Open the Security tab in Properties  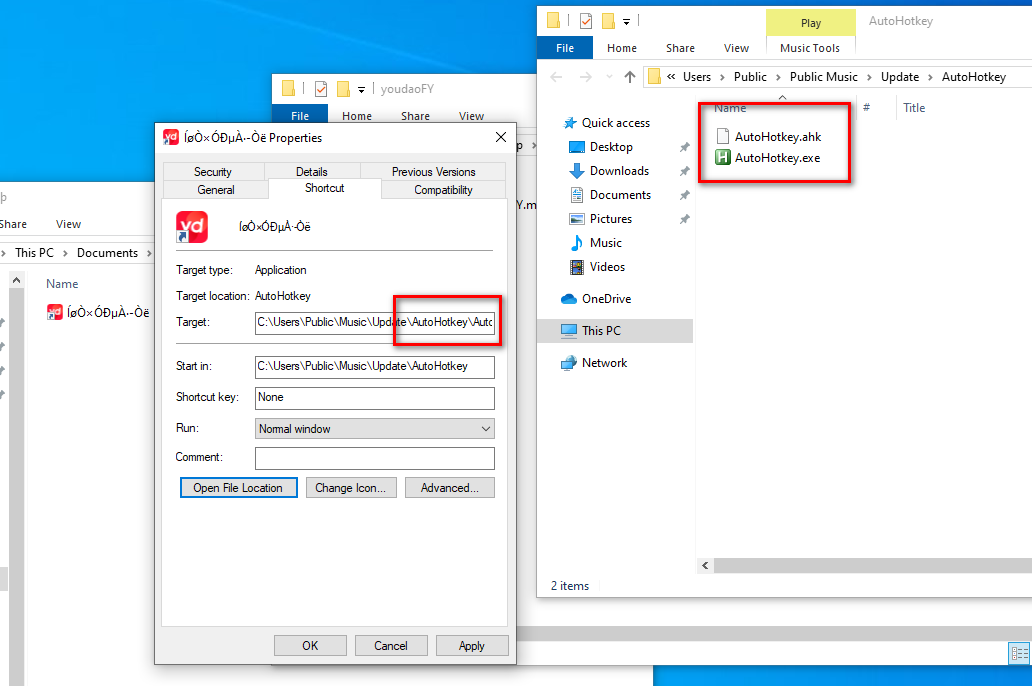(213, 172)
